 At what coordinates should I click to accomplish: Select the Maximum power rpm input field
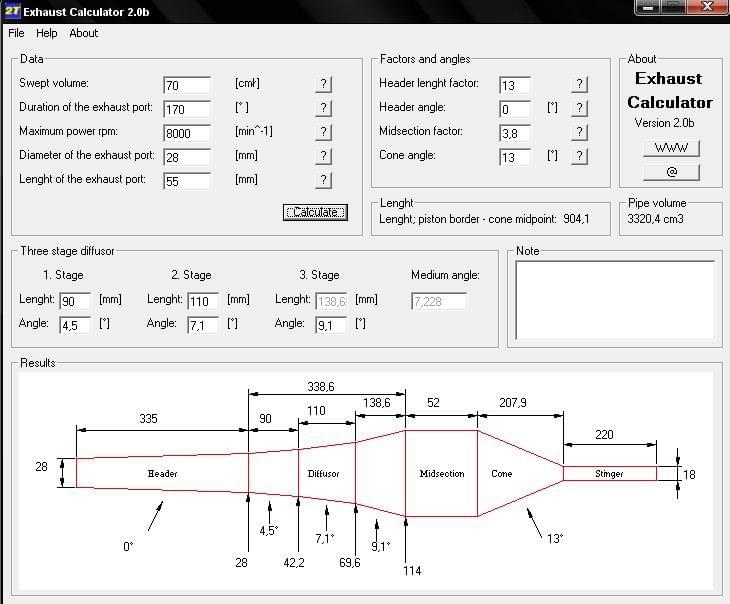click(x=186, y=133)
